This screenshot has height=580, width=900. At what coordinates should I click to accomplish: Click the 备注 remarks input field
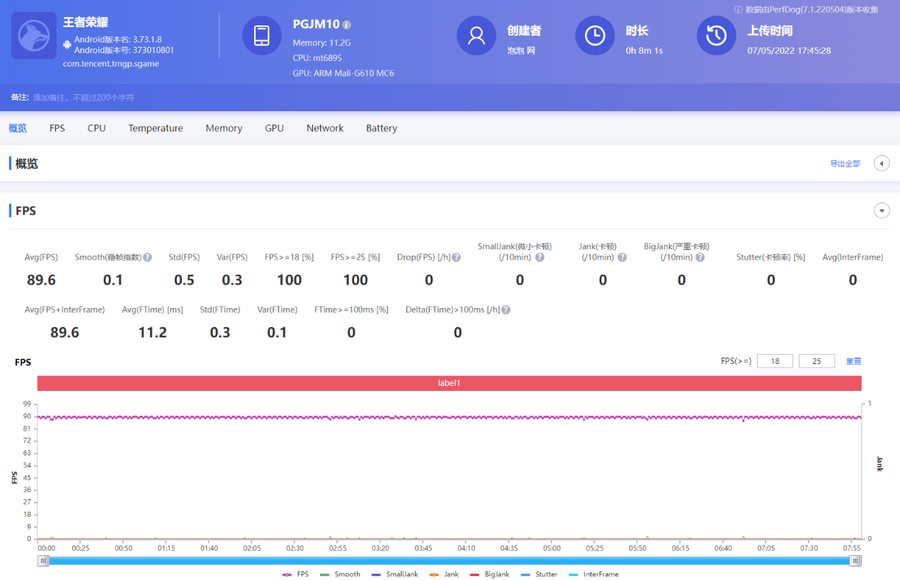click(x=84, y=98)
